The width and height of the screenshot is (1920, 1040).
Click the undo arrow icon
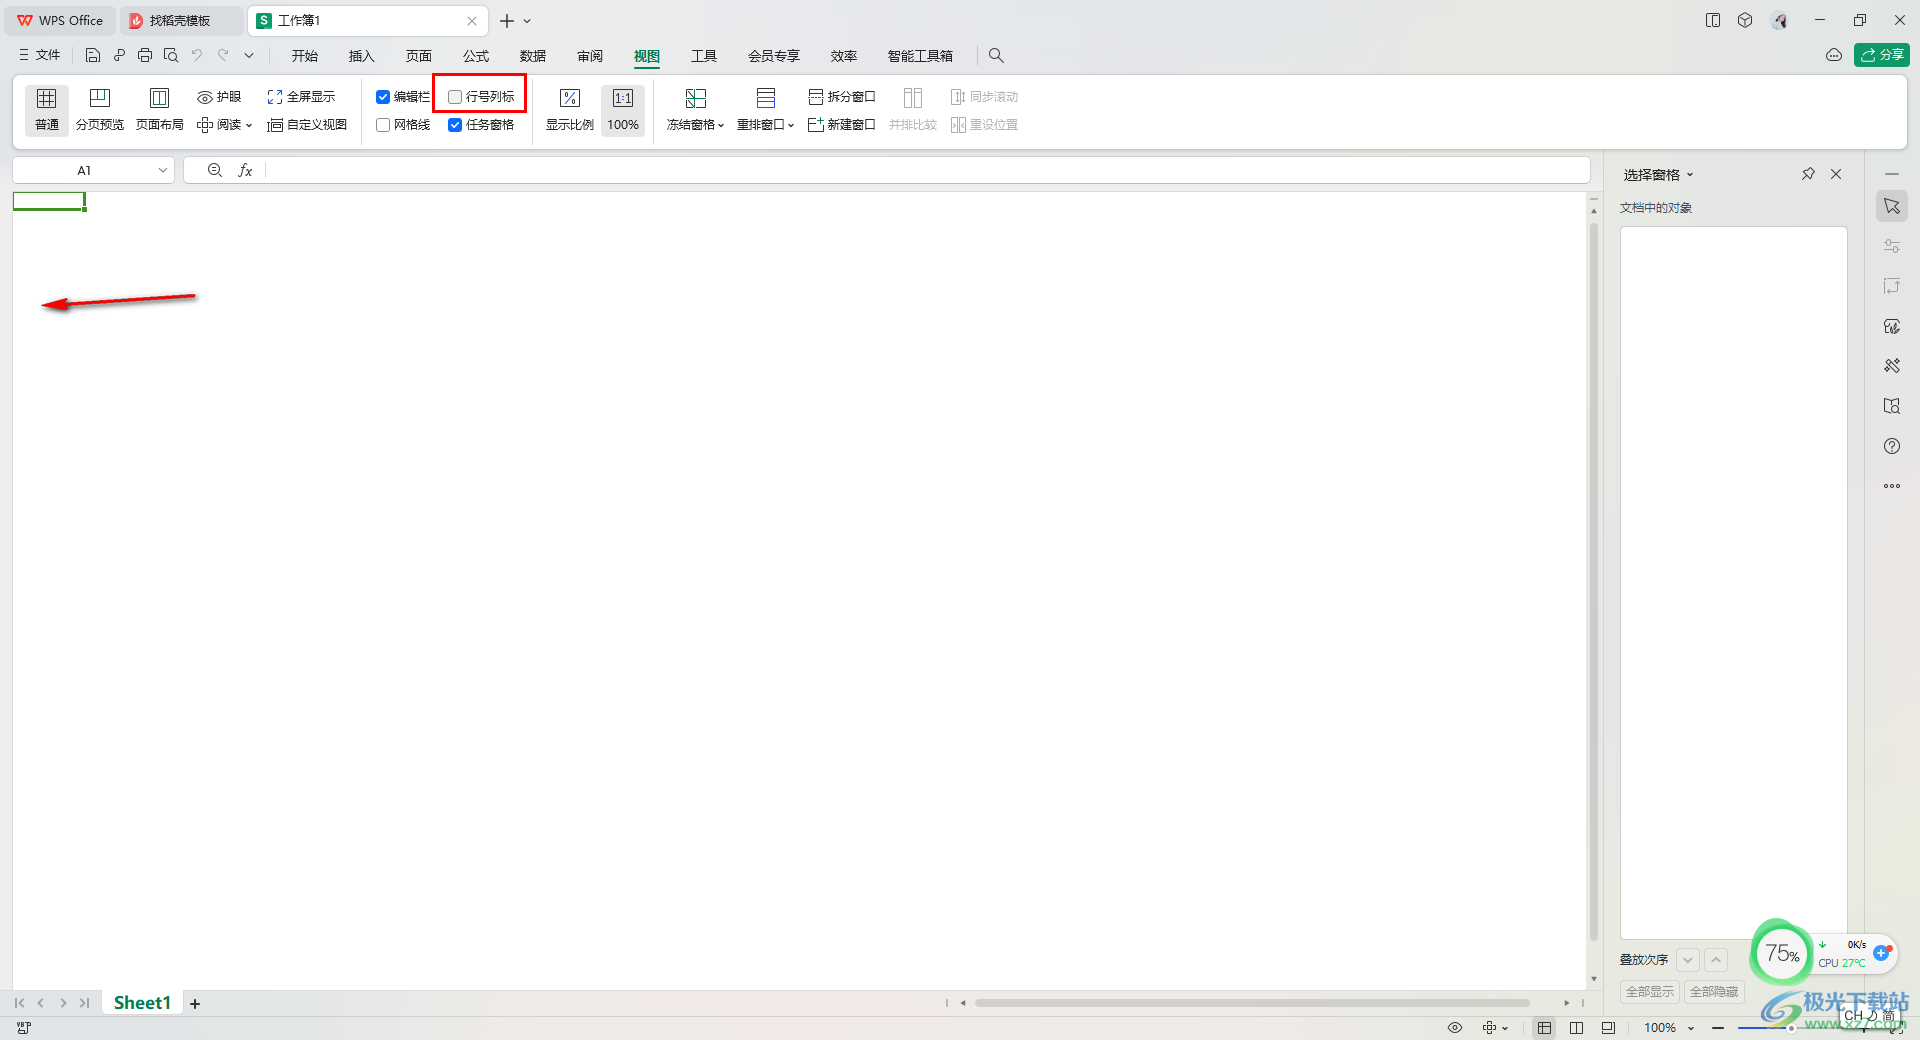pos(197,56)
